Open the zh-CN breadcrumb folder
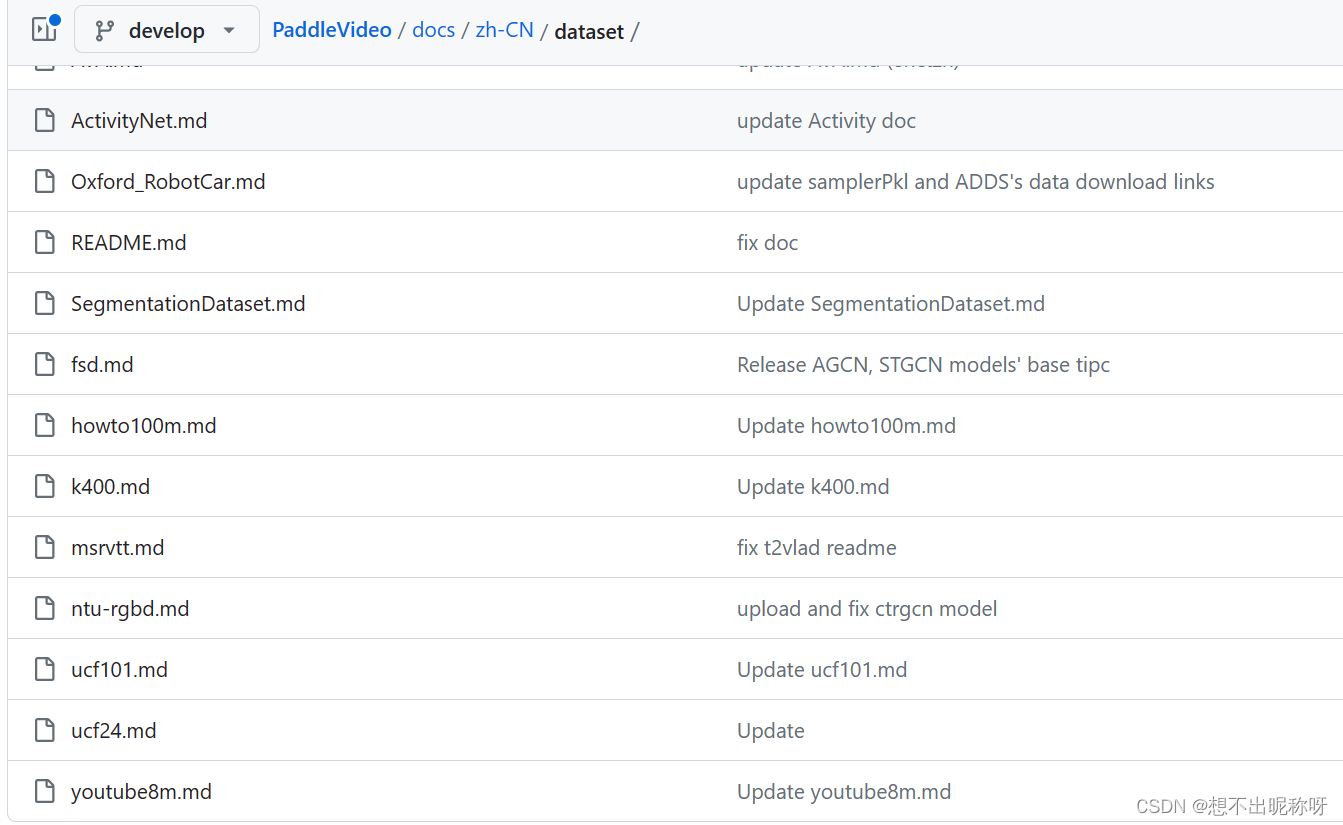 (x=504, y=30)
